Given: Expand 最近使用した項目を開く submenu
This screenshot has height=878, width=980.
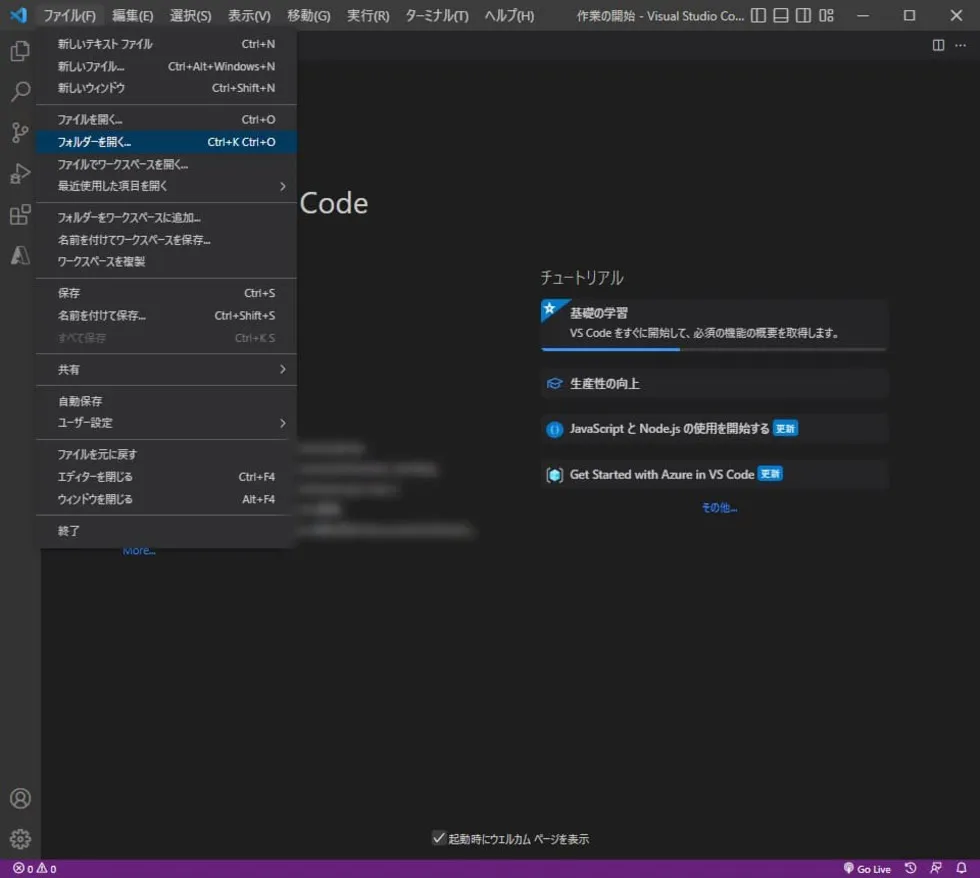Looking at the screenshot, I should point(166,186).
